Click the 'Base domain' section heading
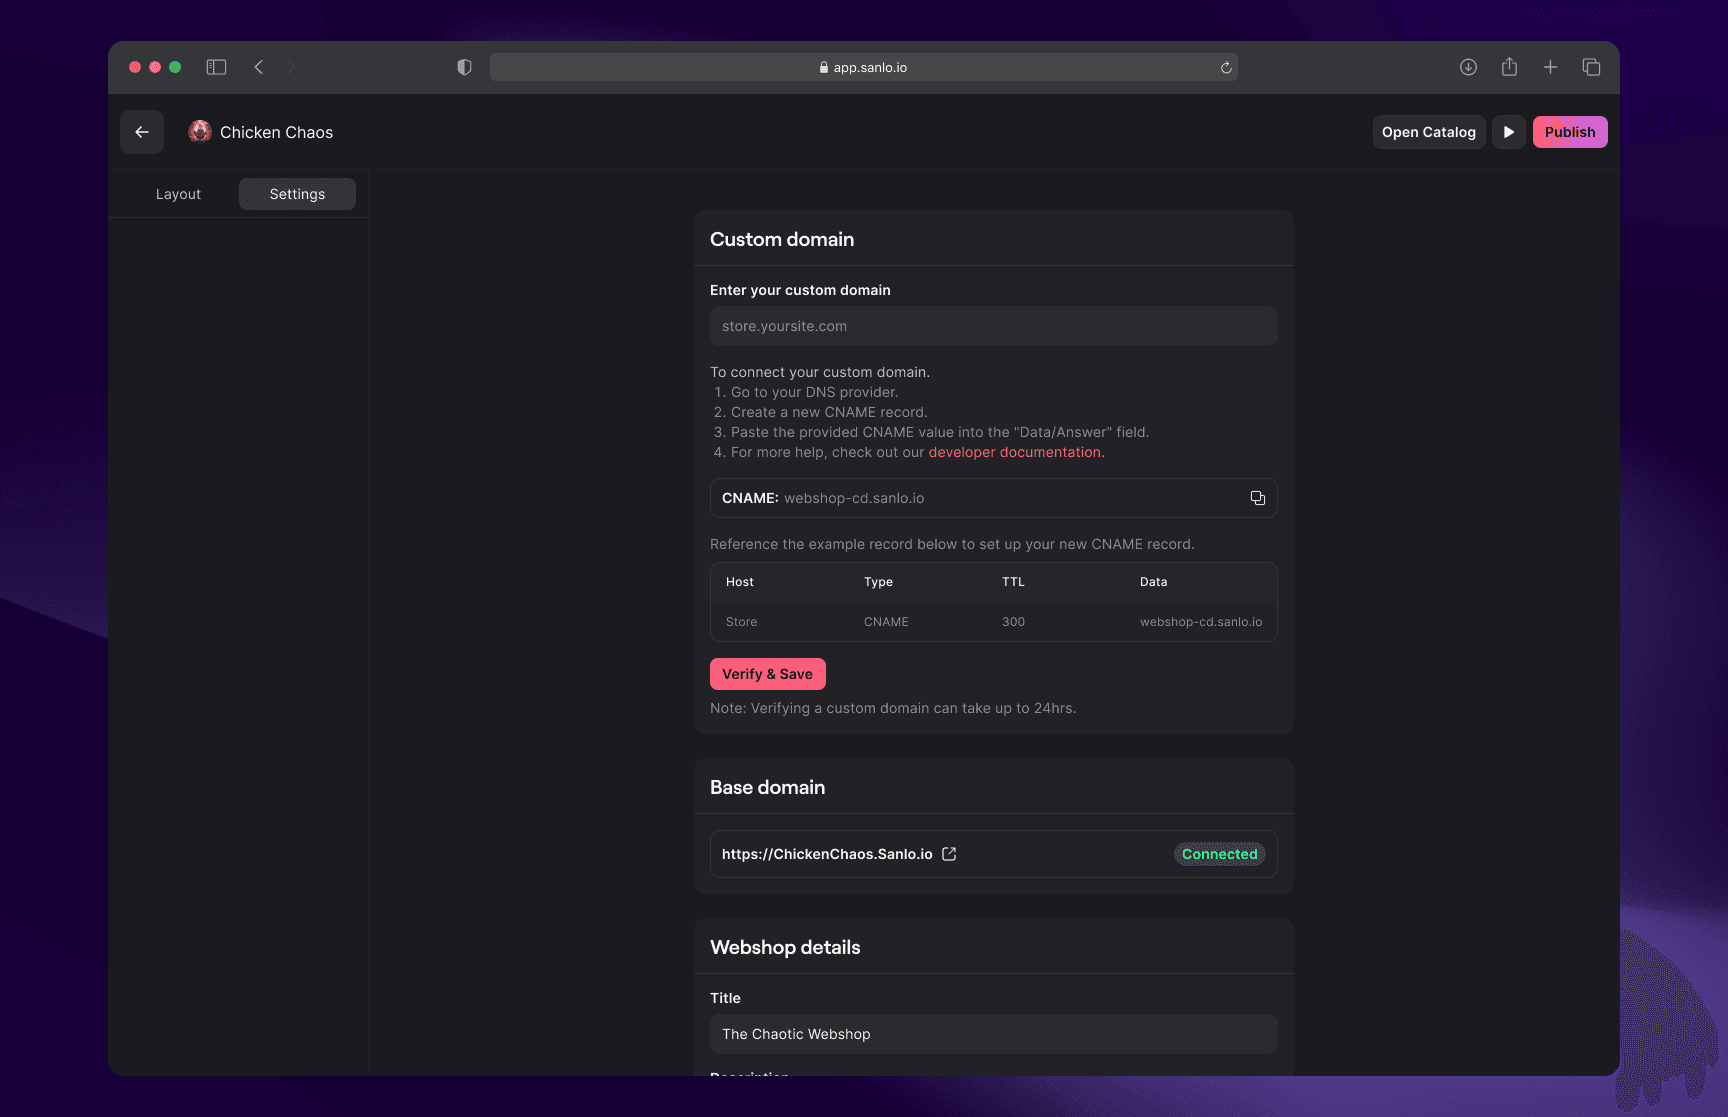The height and width of the screenshot is (1117, 1728). pos(768,787)
